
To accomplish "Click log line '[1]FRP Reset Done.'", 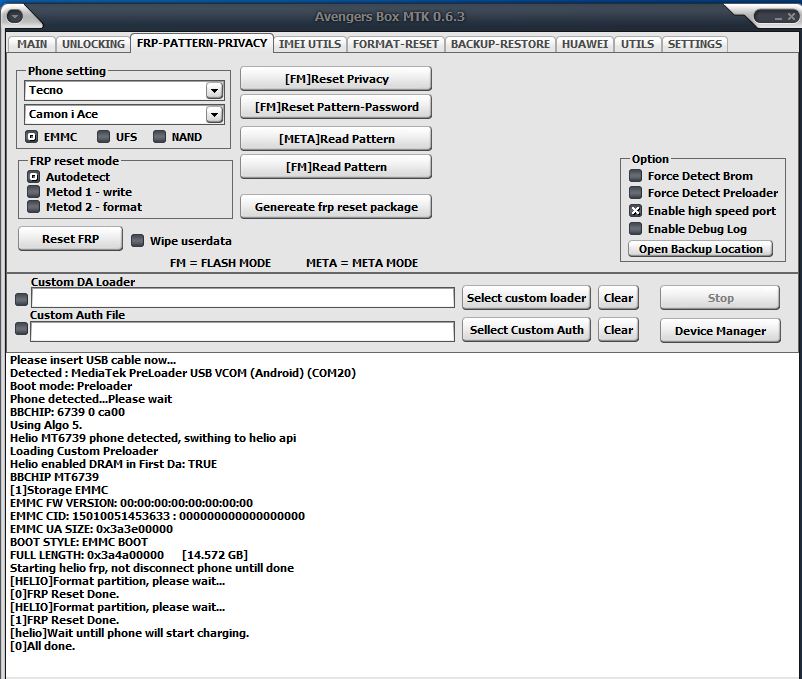I will [x=64, y=620].
